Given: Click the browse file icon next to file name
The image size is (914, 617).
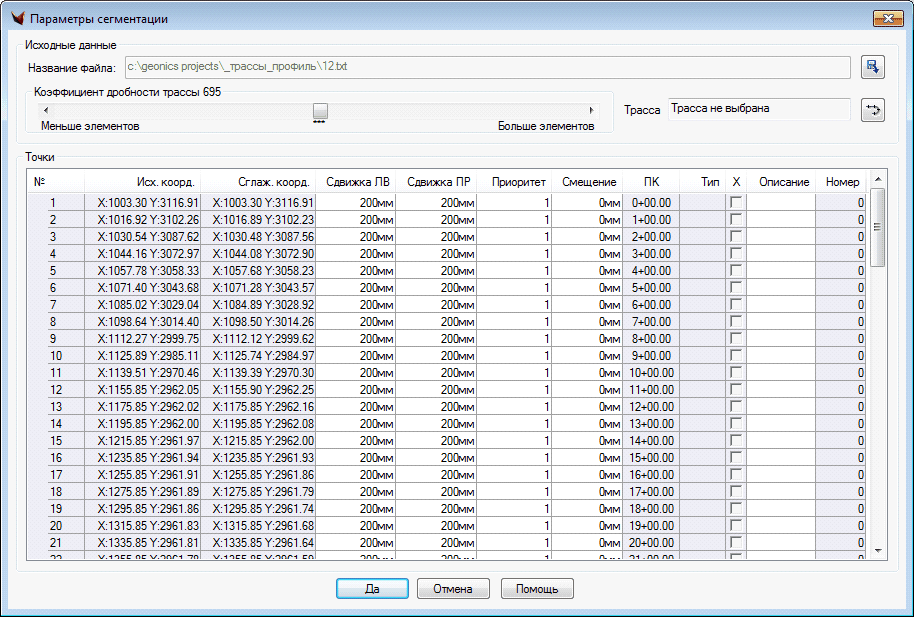Looking at the screenshot, I should (872, 67).
